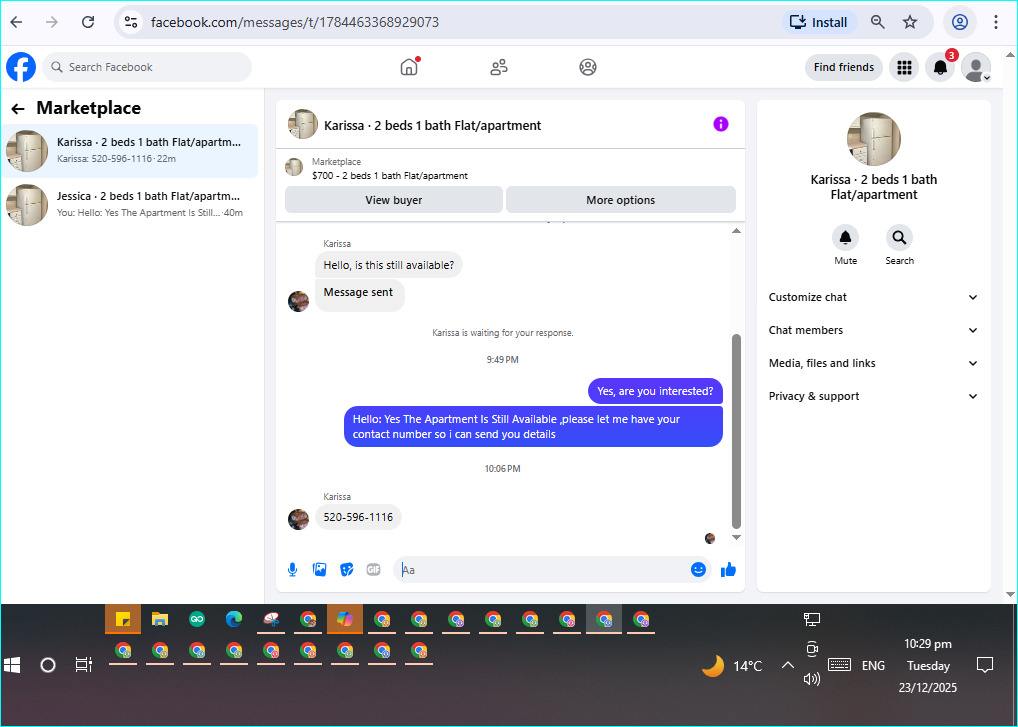Open the Karissa conversation in the chat list

coord(130,151)
